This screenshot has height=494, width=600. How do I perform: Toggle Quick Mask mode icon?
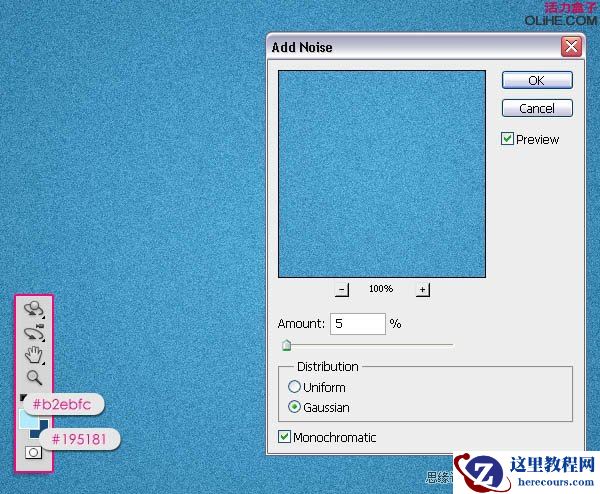(33, 453)
